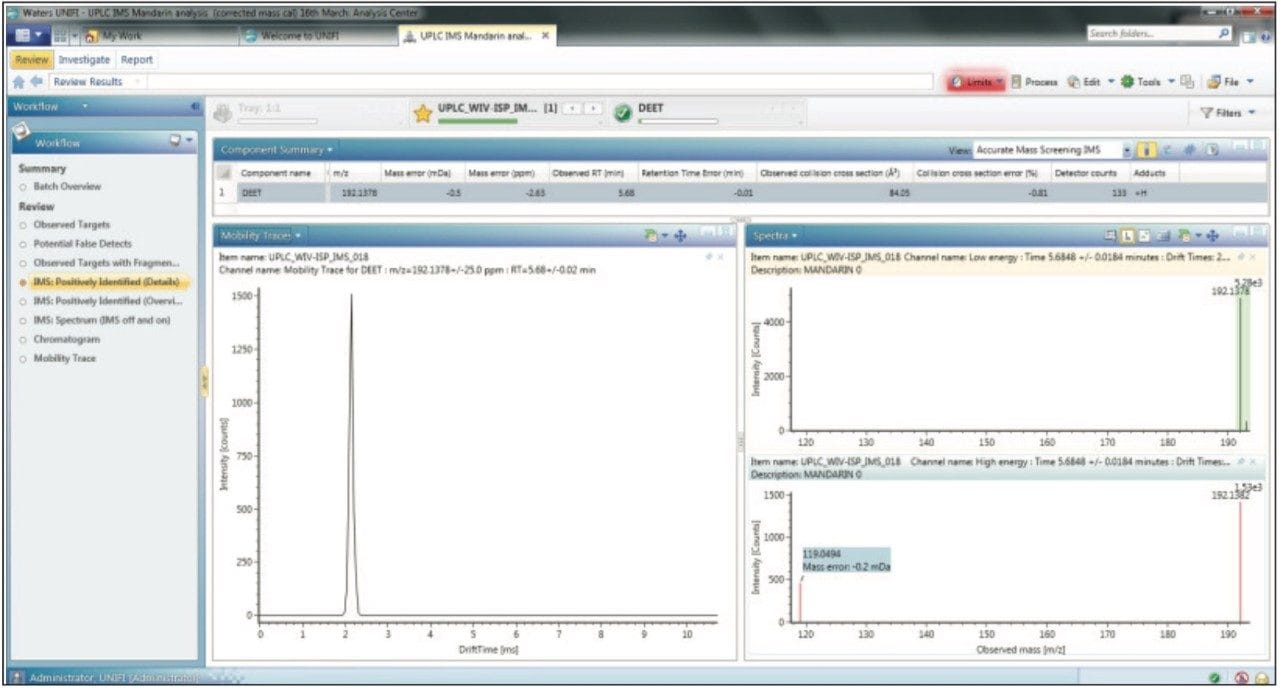
Task: Click the search magnifier in Search folders
Action: tap(1224, 34)
